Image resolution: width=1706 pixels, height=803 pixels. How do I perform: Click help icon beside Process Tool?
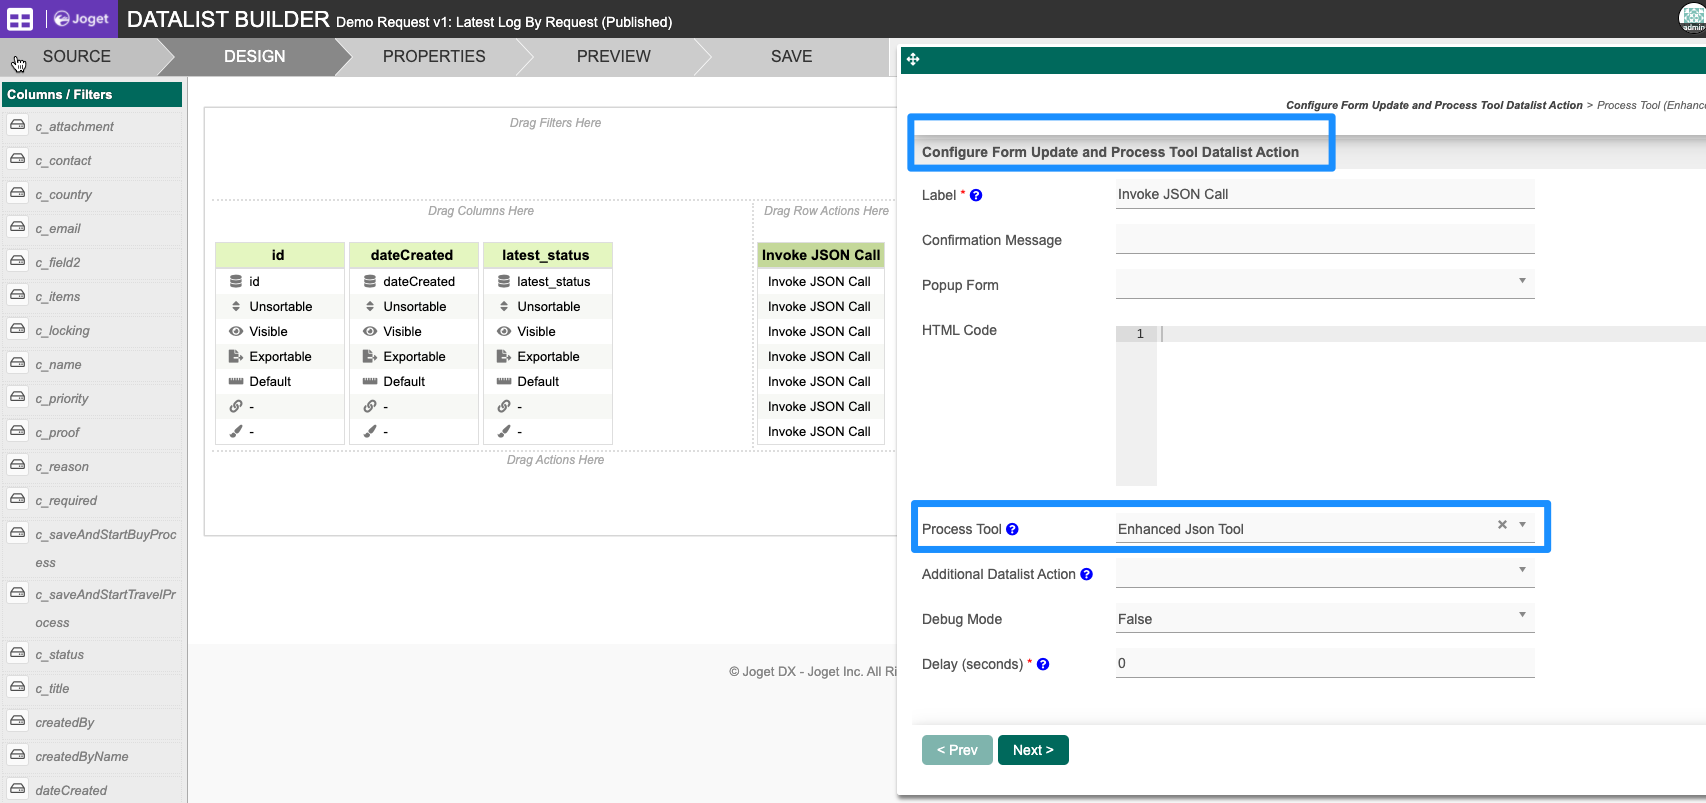point(1012,530)
